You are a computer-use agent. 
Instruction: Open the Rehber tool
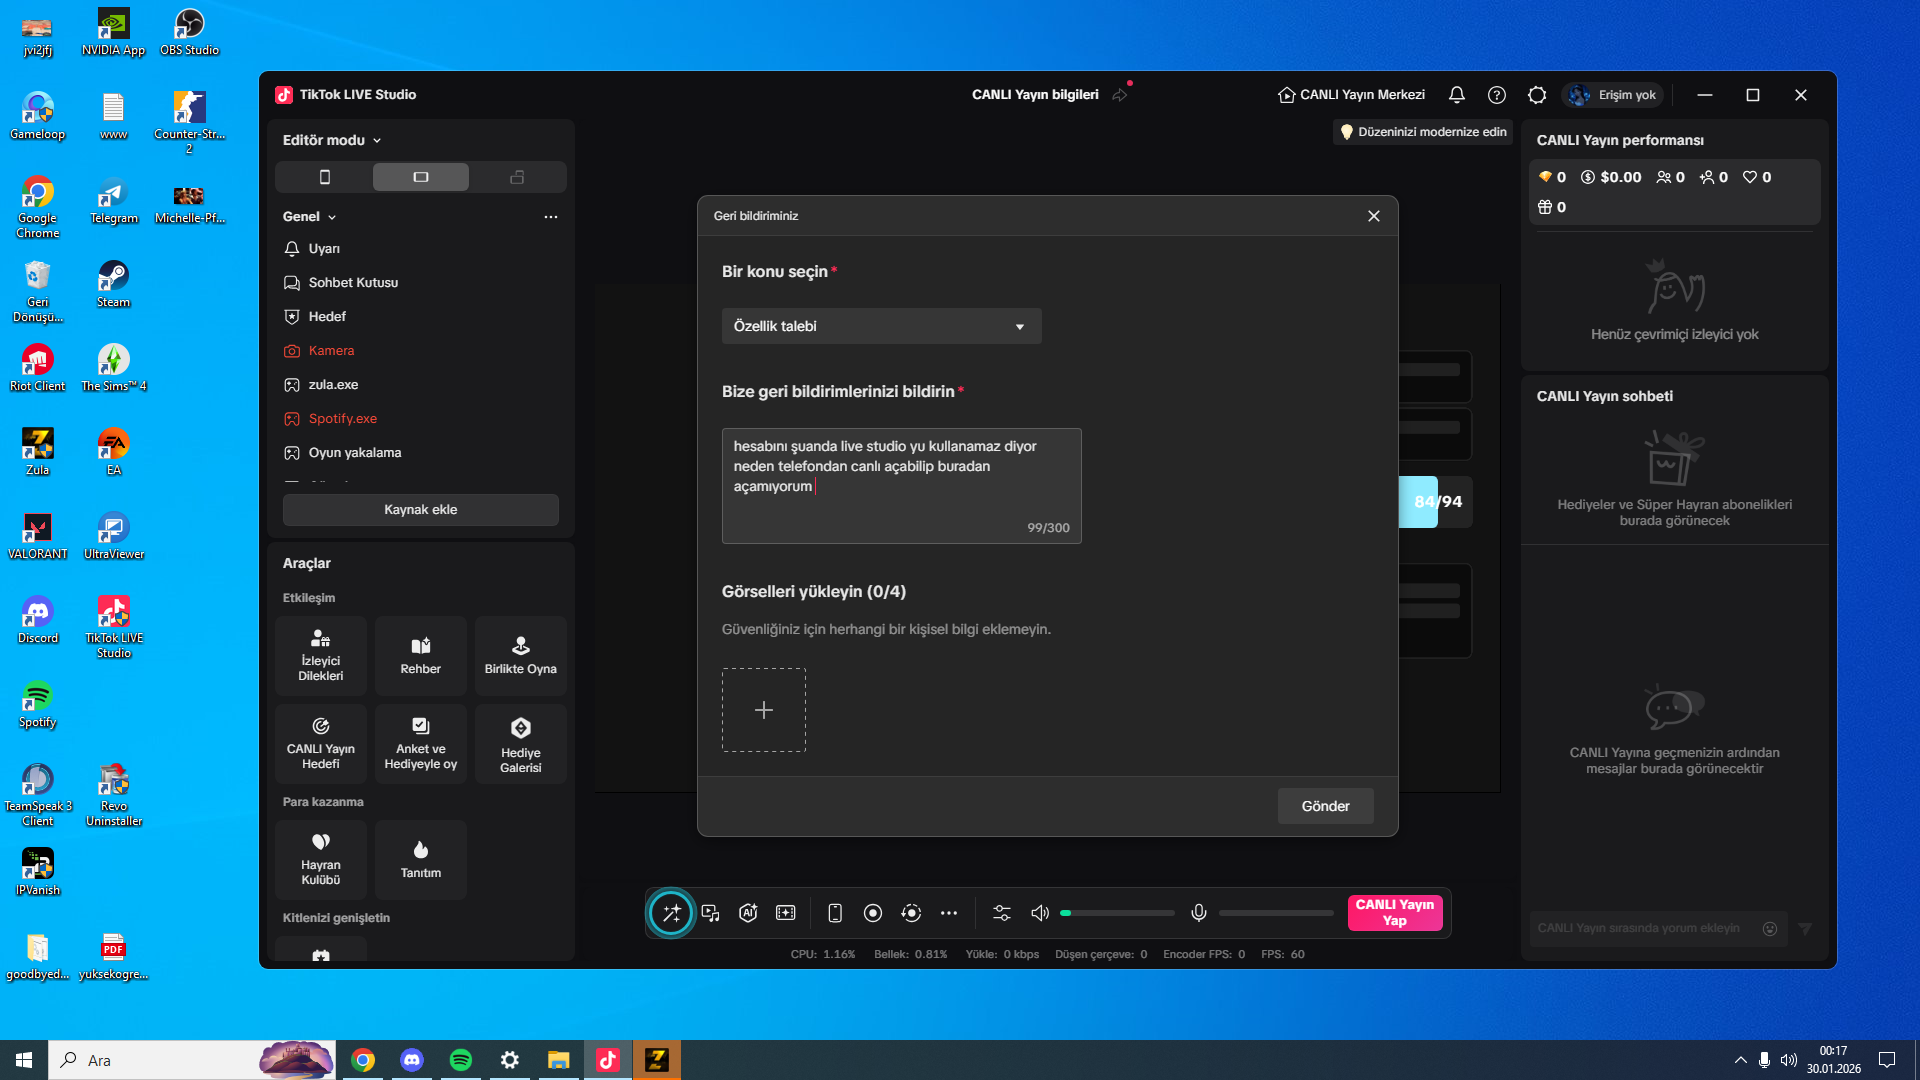coord(421,656)
